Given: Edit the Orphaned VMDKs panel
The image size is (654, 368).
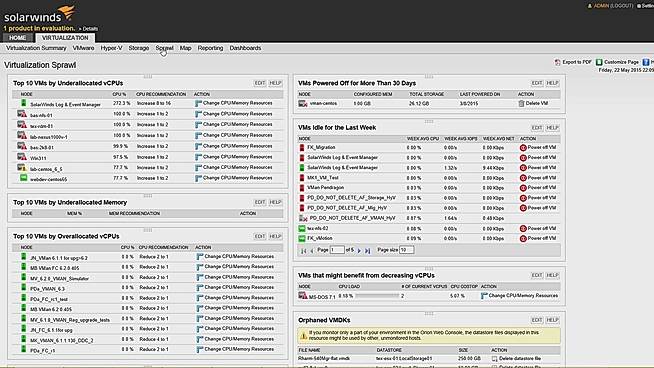Looking at the screenshot, I should pyautogui.click(x=537, y=320).
